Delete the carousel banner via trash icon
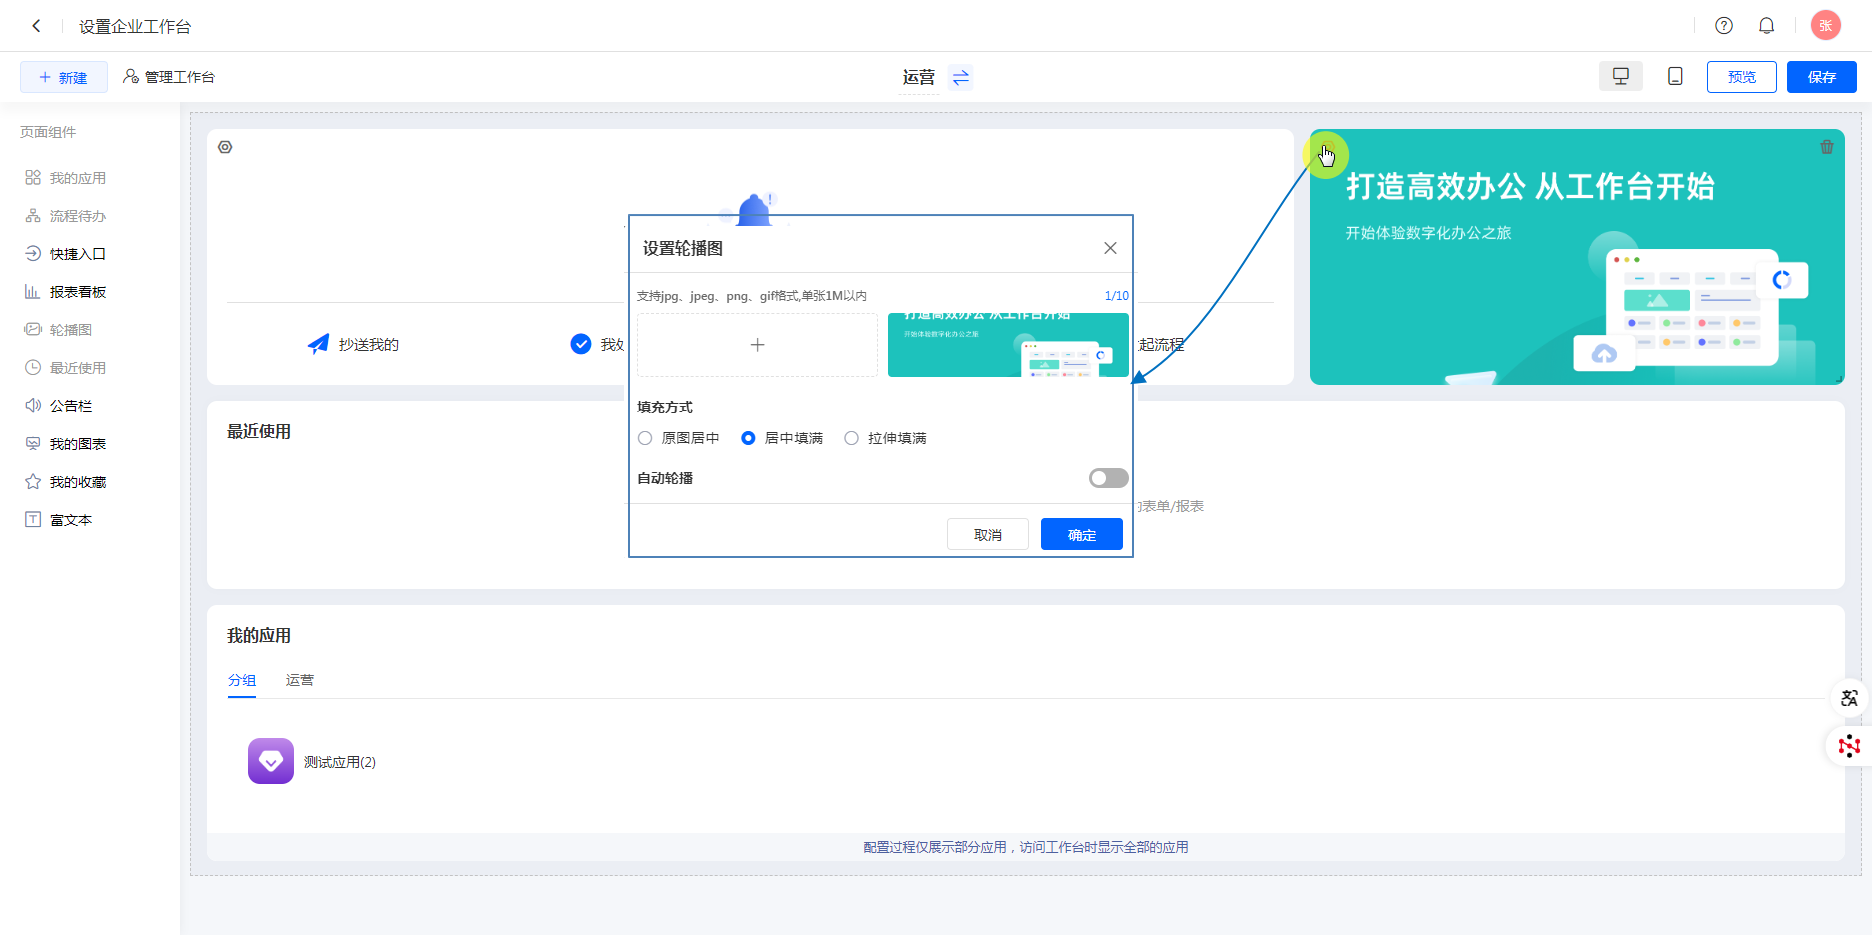Viewport: 1872px width, 935px height. 1827,147
